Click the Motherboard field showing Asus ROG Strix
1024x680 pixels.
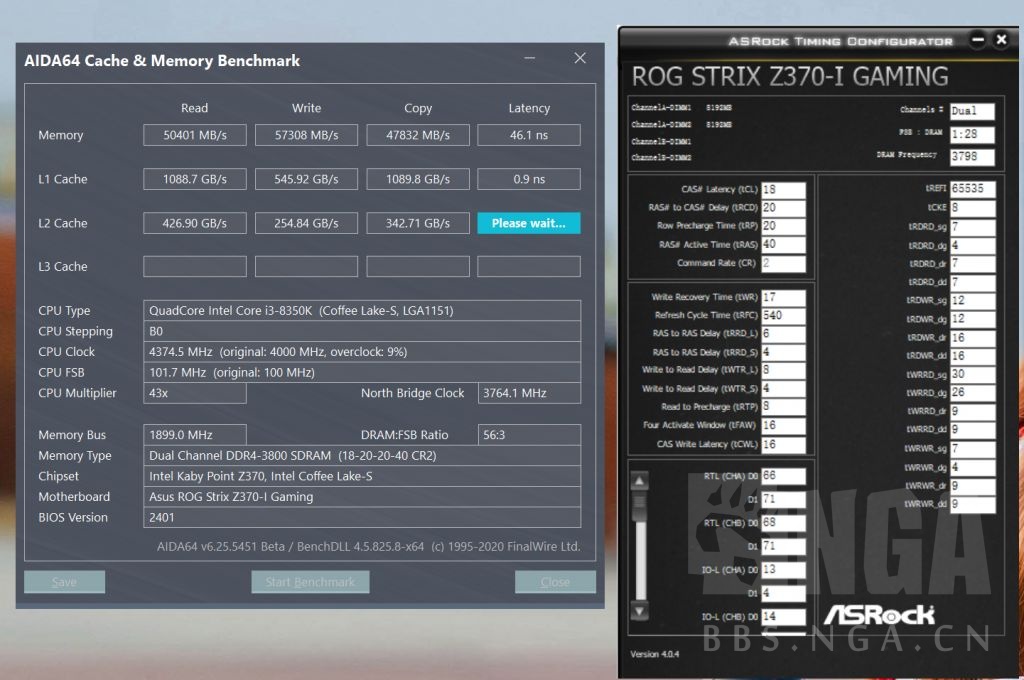coord(362,496)
